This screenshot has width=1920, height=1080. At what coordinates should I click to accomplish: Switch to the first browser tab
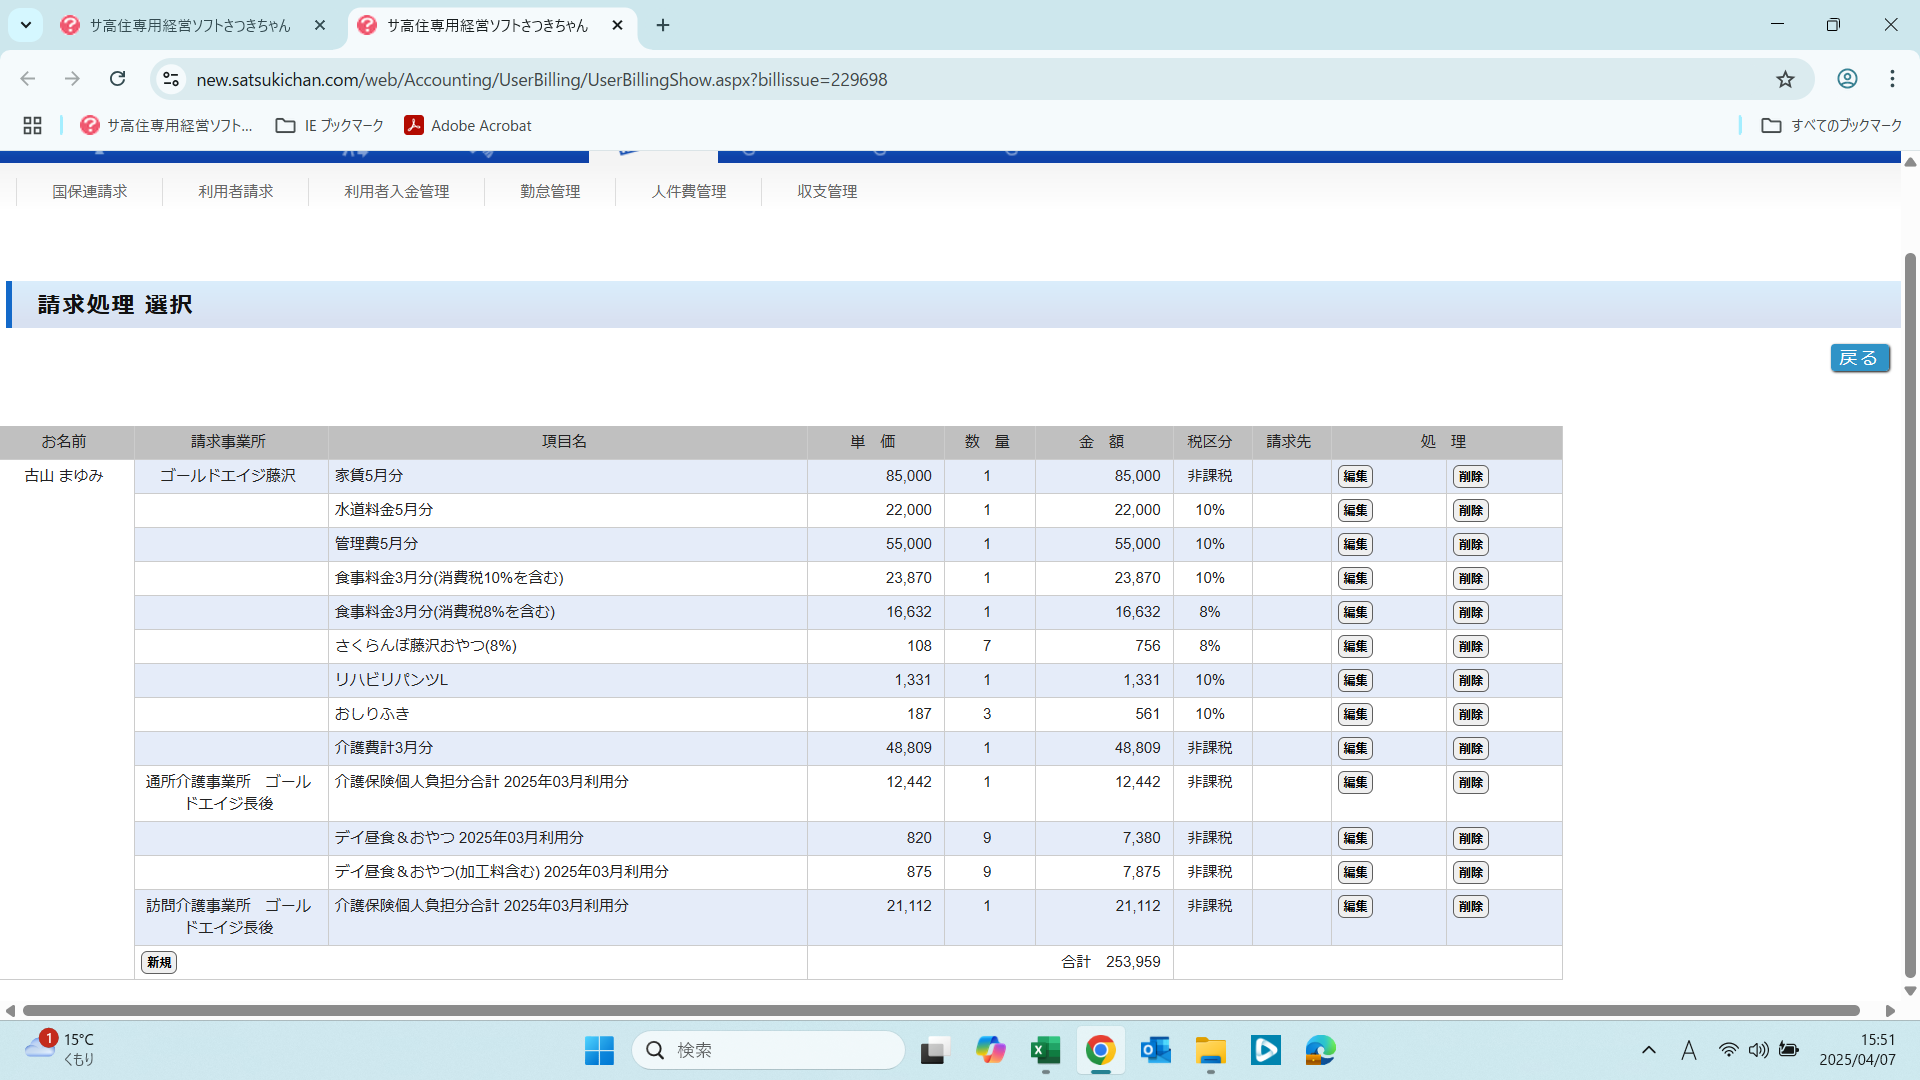190,25
